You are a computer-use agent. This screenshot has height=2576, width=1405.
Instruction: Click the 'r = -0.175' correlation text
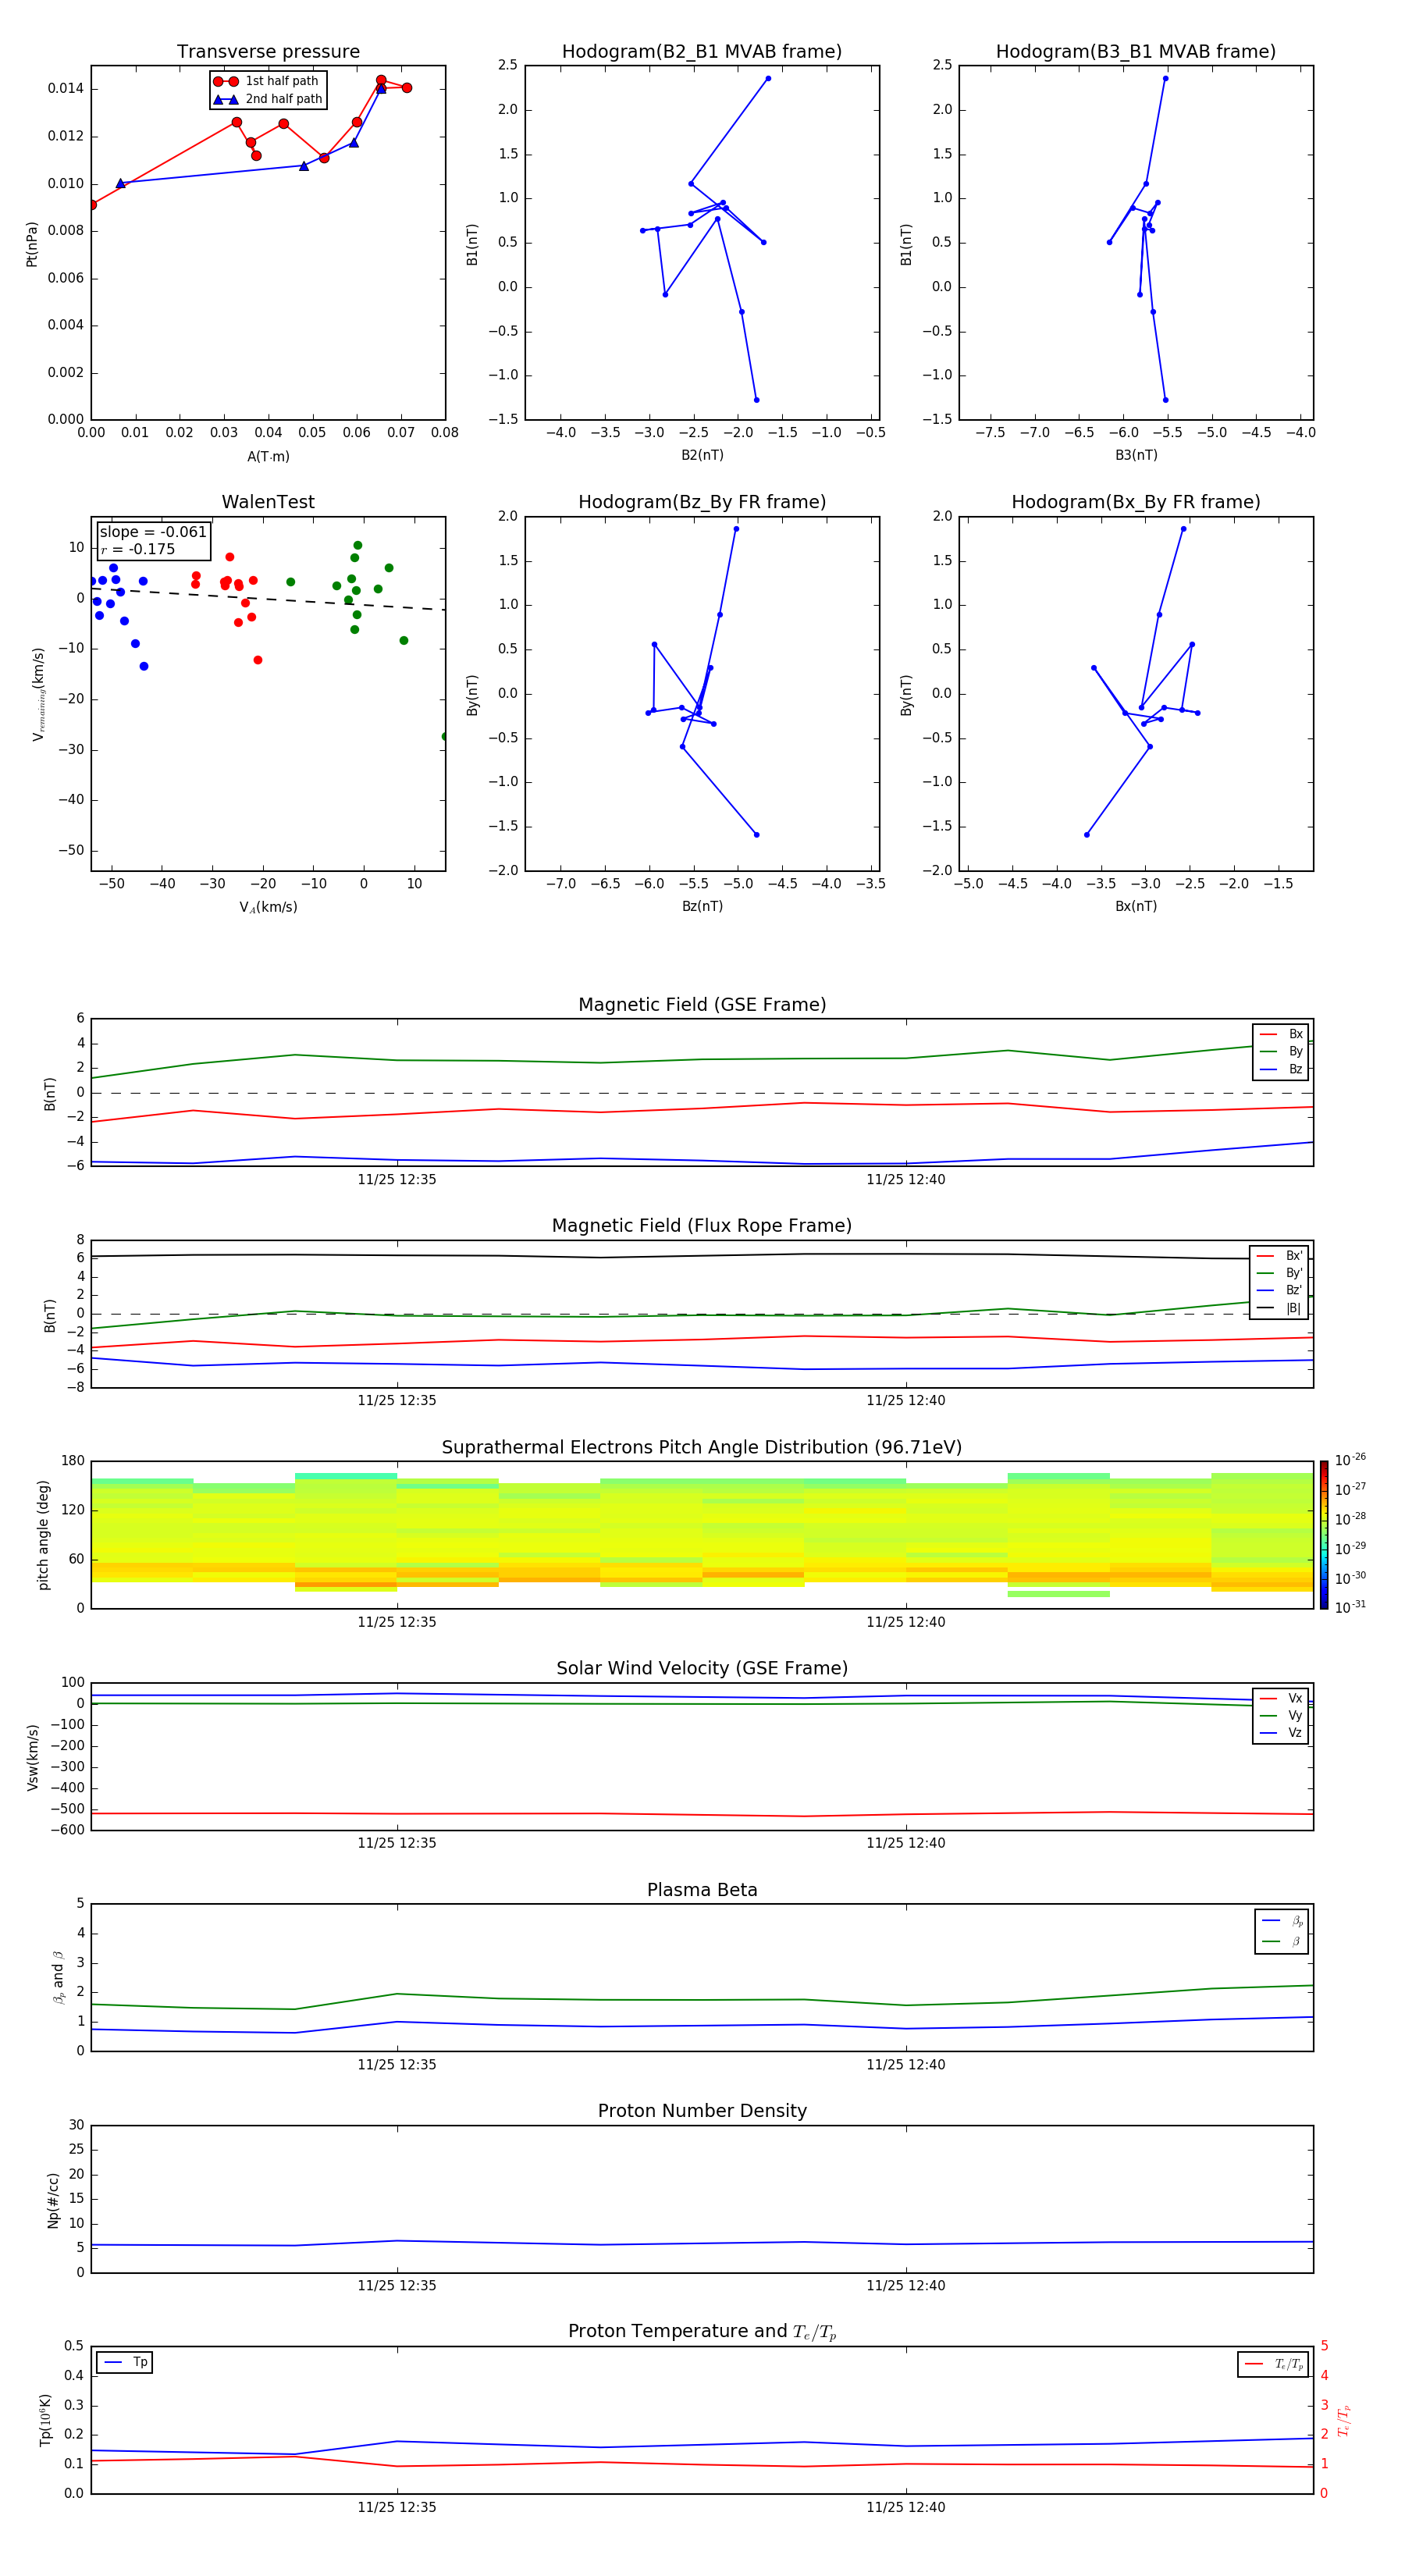pos(138,549)
